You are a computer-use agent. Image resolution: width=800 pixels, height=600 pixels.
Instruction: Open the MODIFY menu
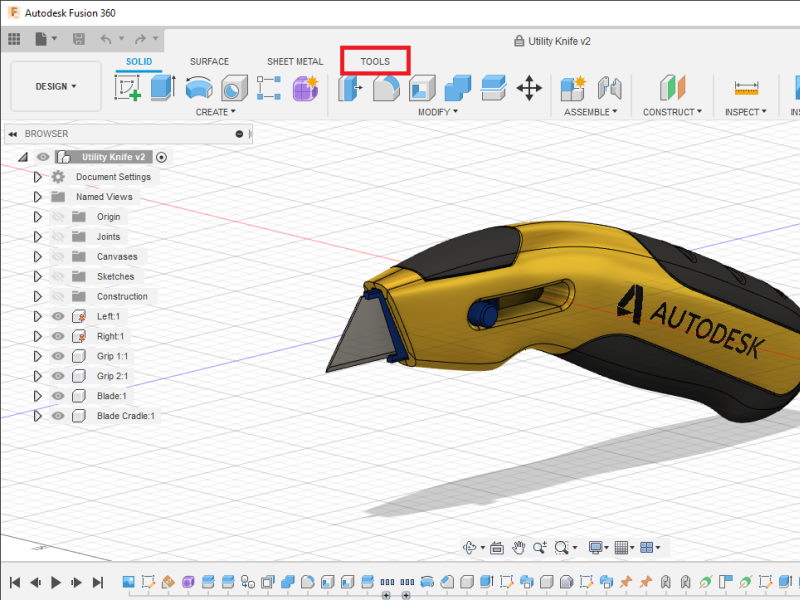click(x=438, y=112)
